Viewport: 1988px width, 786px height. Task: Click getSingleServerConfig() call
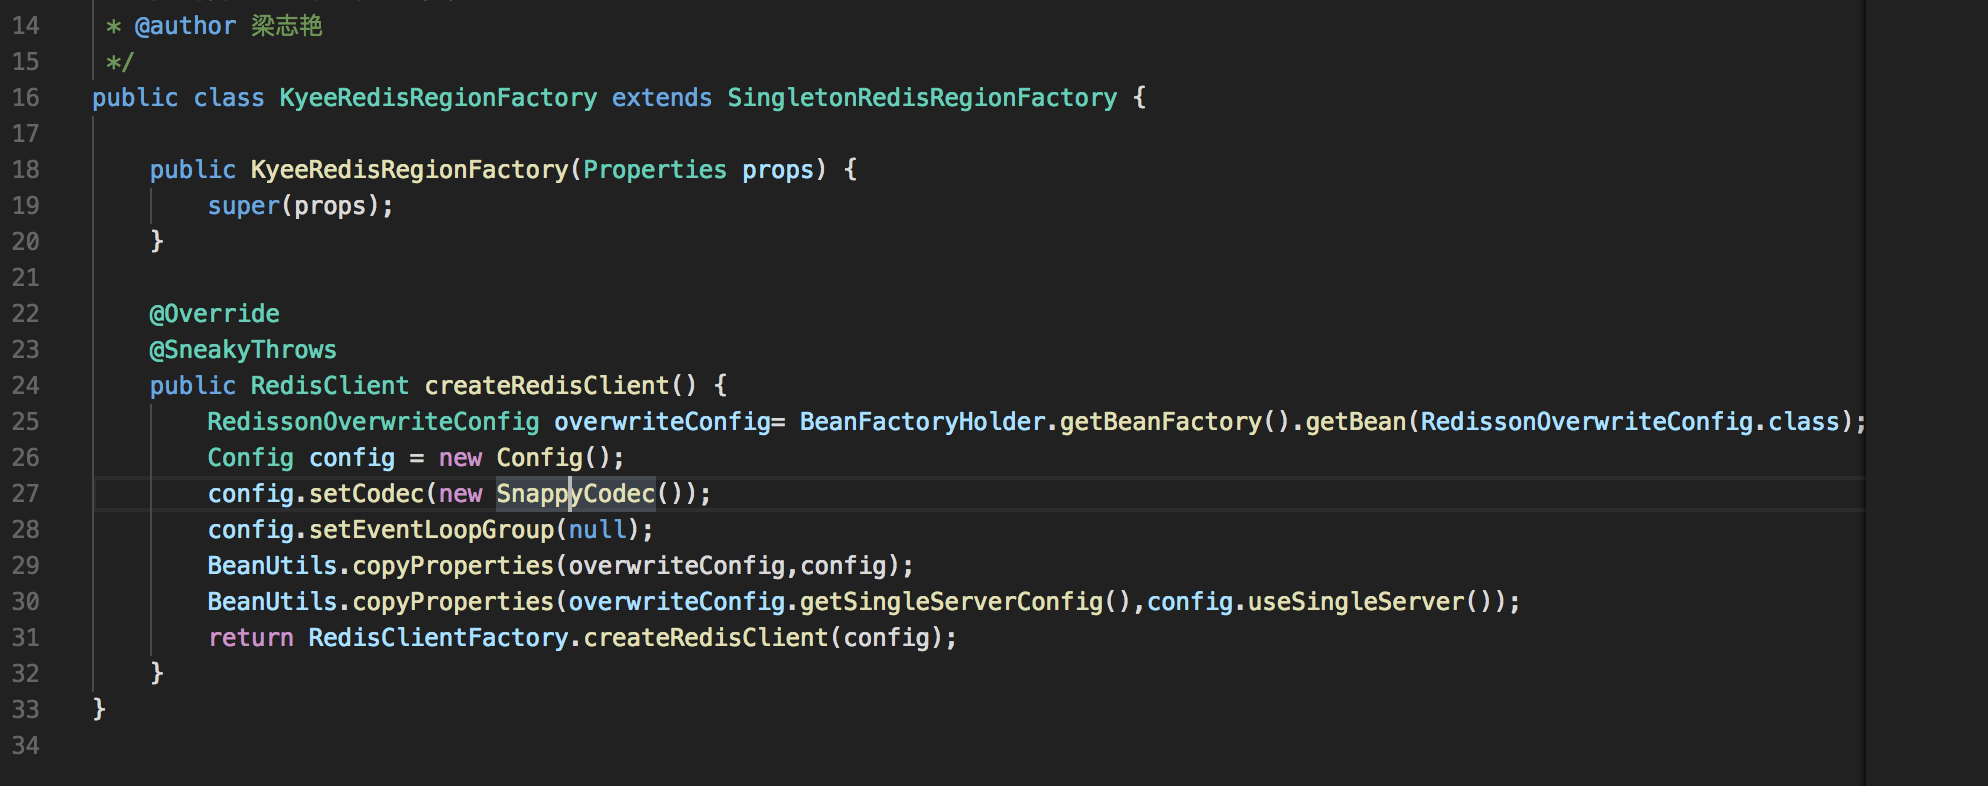point(965,602)
